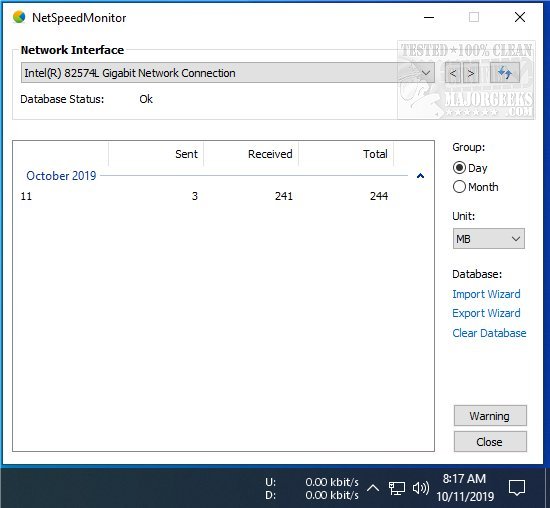Open the Action Center notification icon

click(517, 488)
